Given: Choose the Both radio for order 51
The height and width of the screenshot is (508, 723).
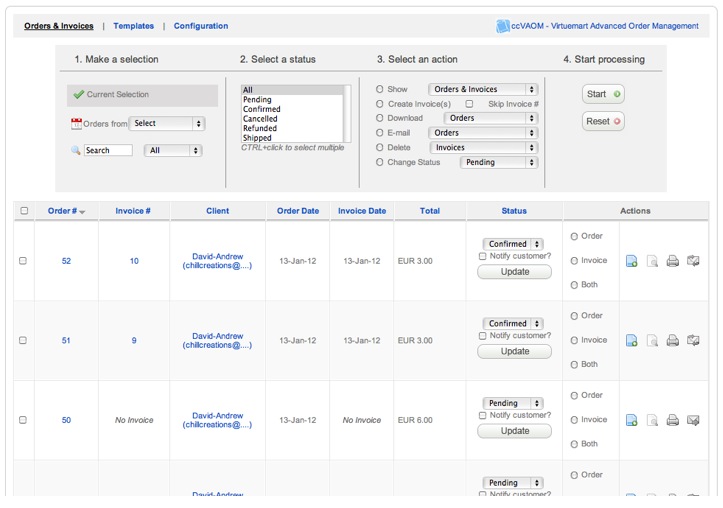Looking at the screenshot, I should [x=574, y=364].
